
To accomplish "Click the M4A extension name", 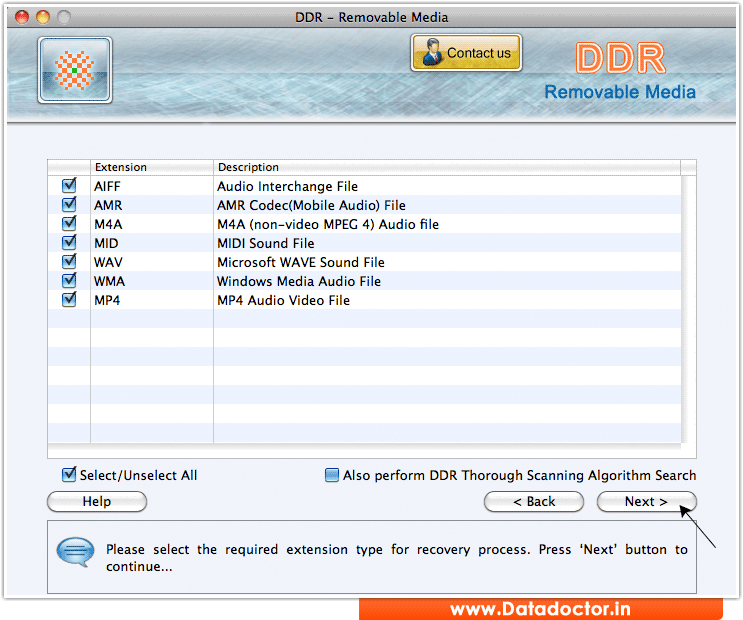I will [x=108, y=224].
